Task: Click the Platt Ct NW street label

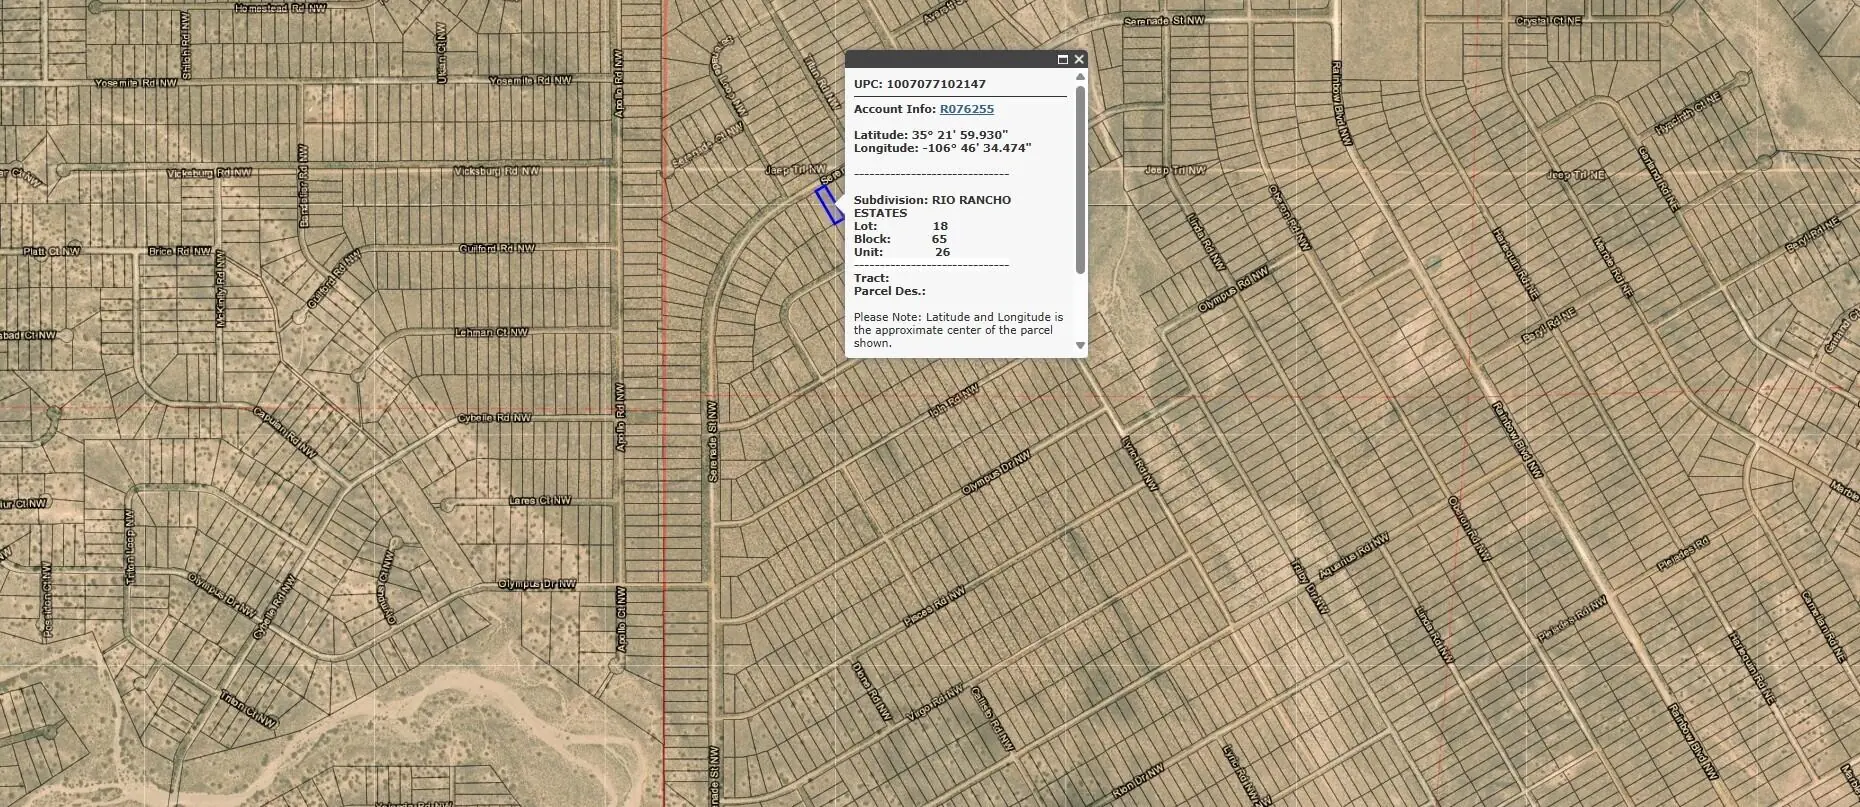Action: click(52, 251)
